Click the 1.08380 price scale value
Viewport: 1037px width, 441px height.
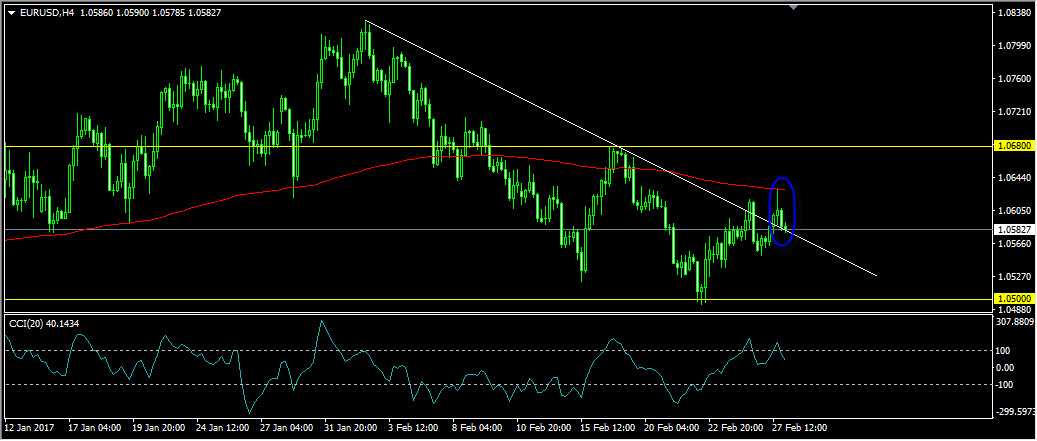point(1016,13)
